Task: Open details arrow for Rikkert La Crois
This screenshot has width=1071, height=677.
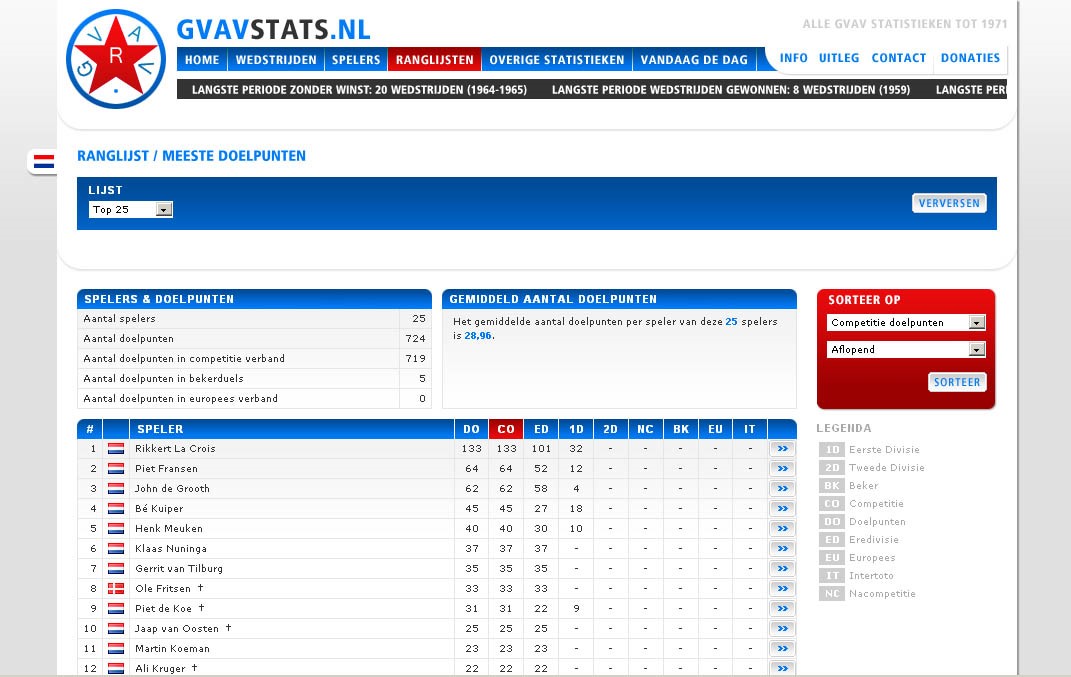Action: 782,449
